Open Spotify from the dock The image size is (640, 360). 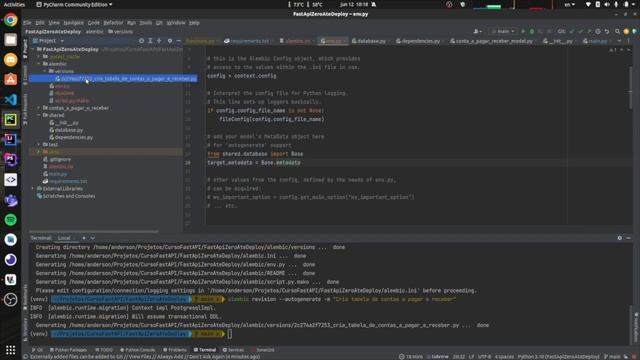click(x=11, y=220)
